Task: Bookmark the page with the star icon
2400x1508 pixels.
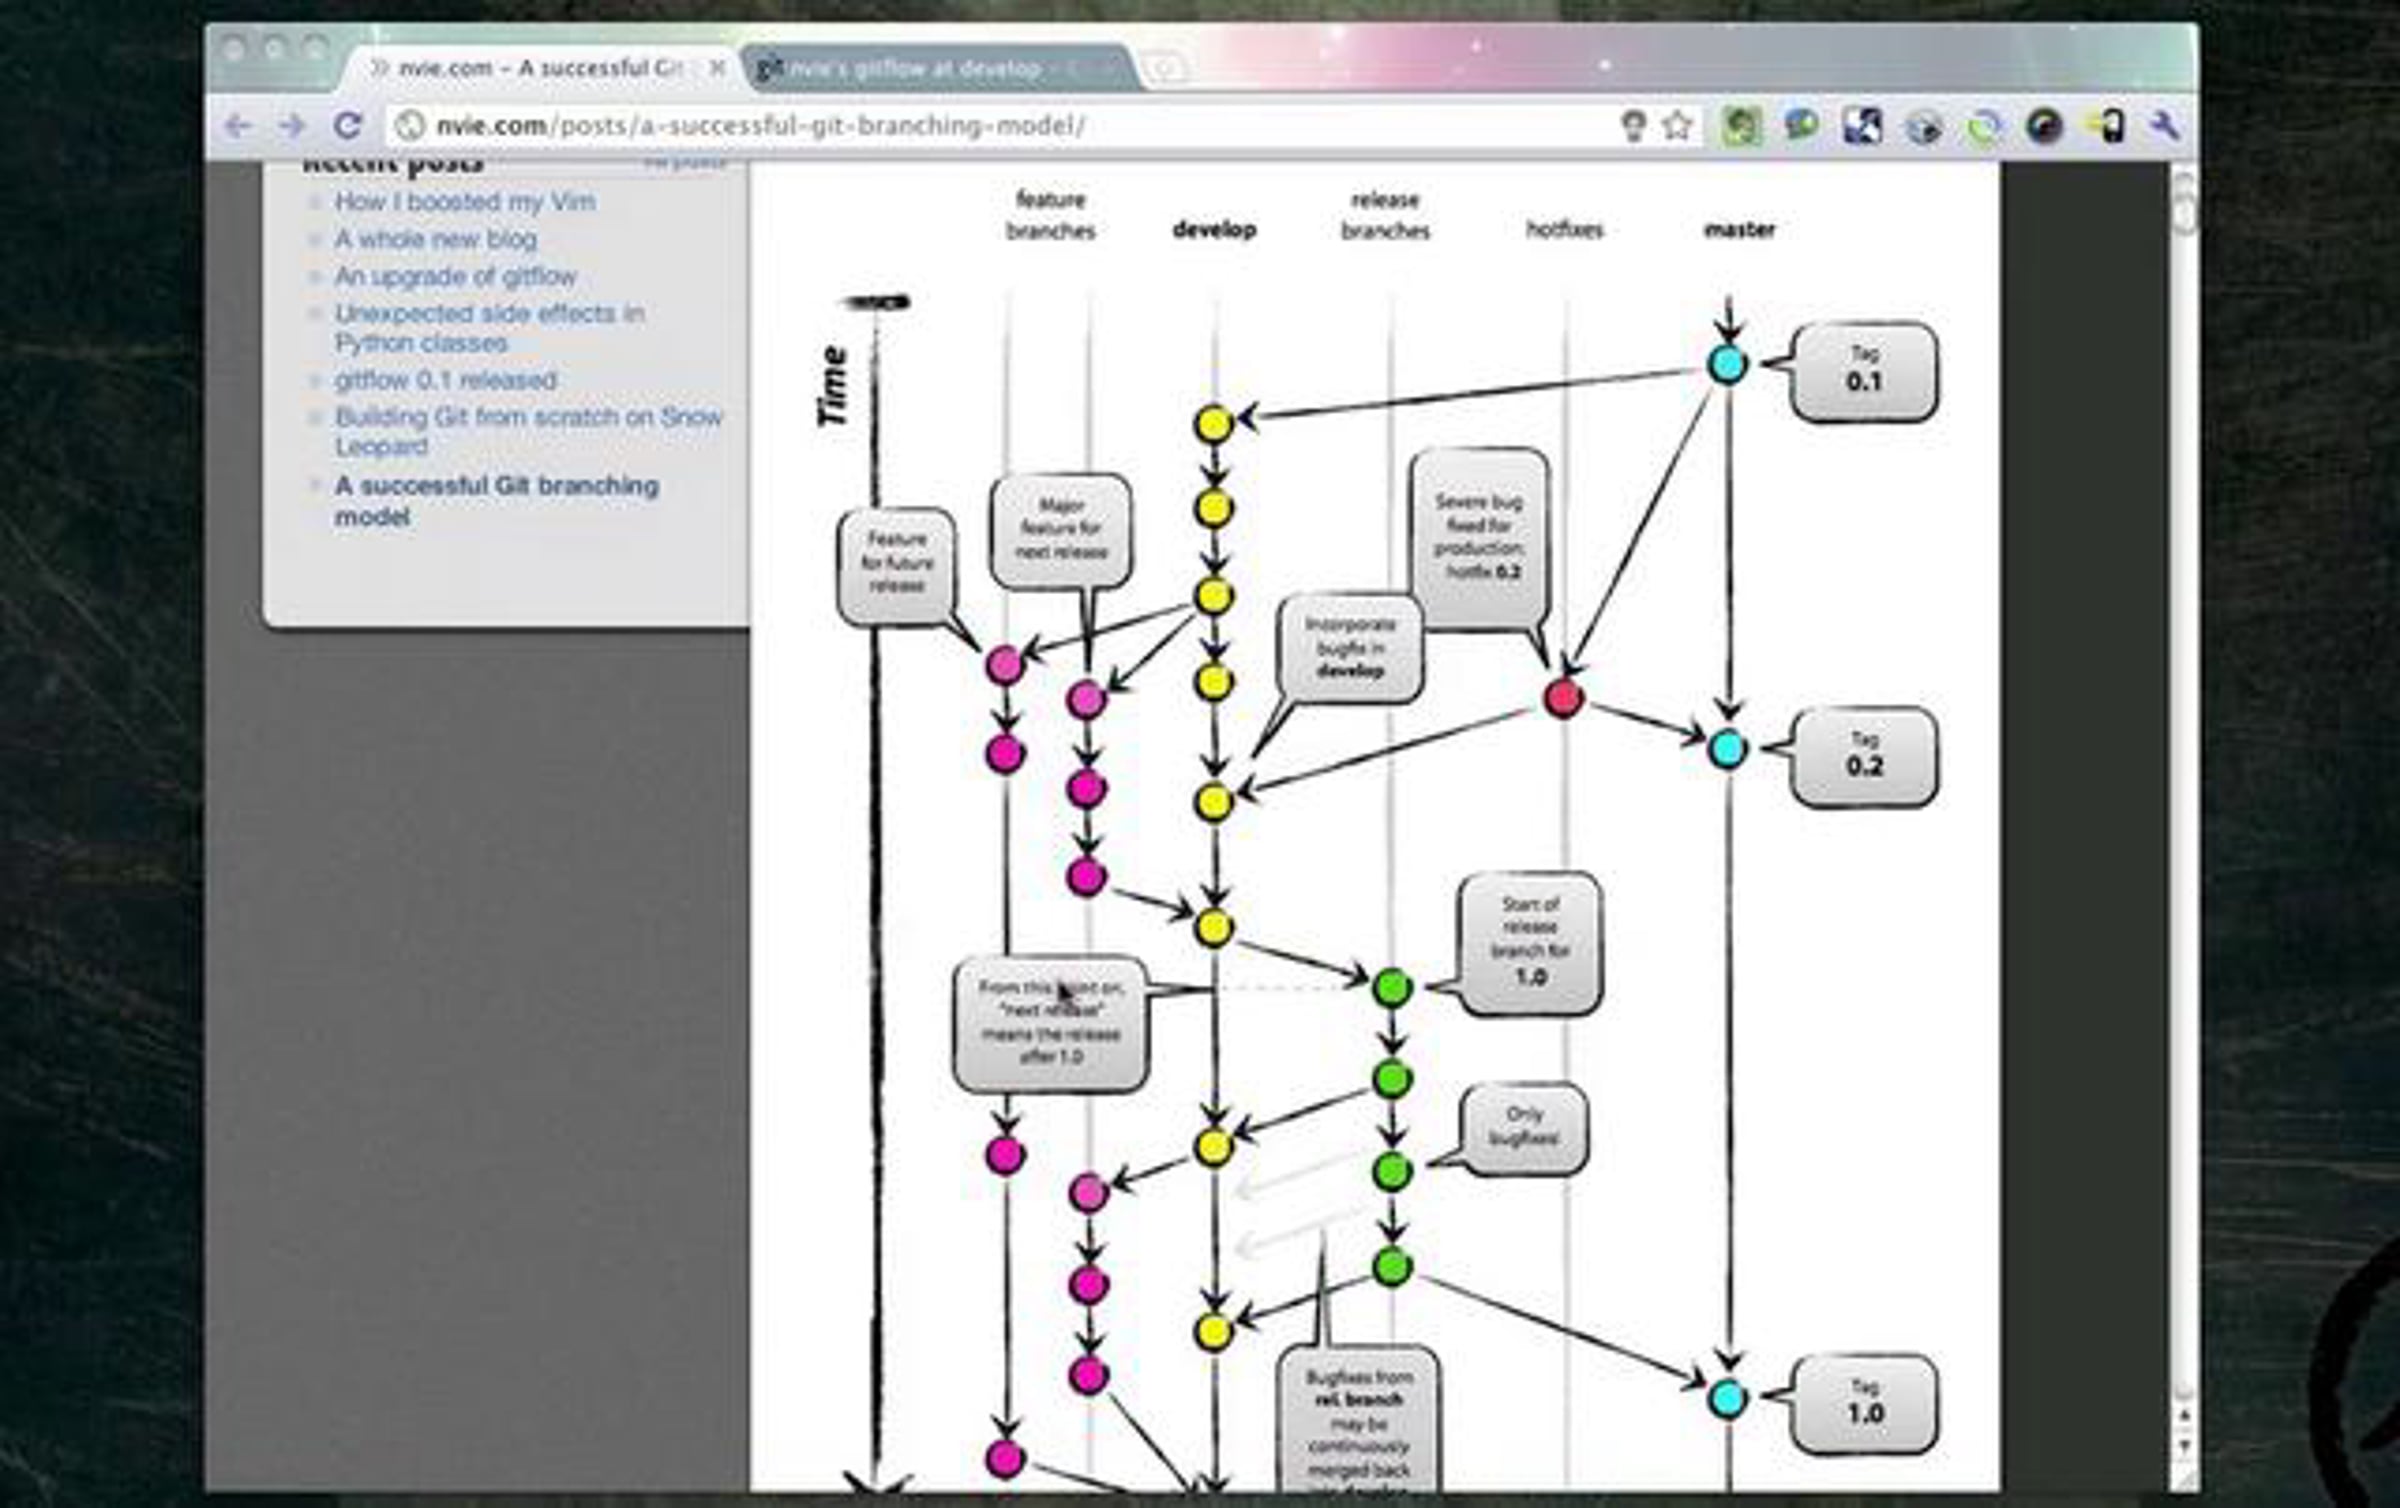Action: [x=1677, y=126]
